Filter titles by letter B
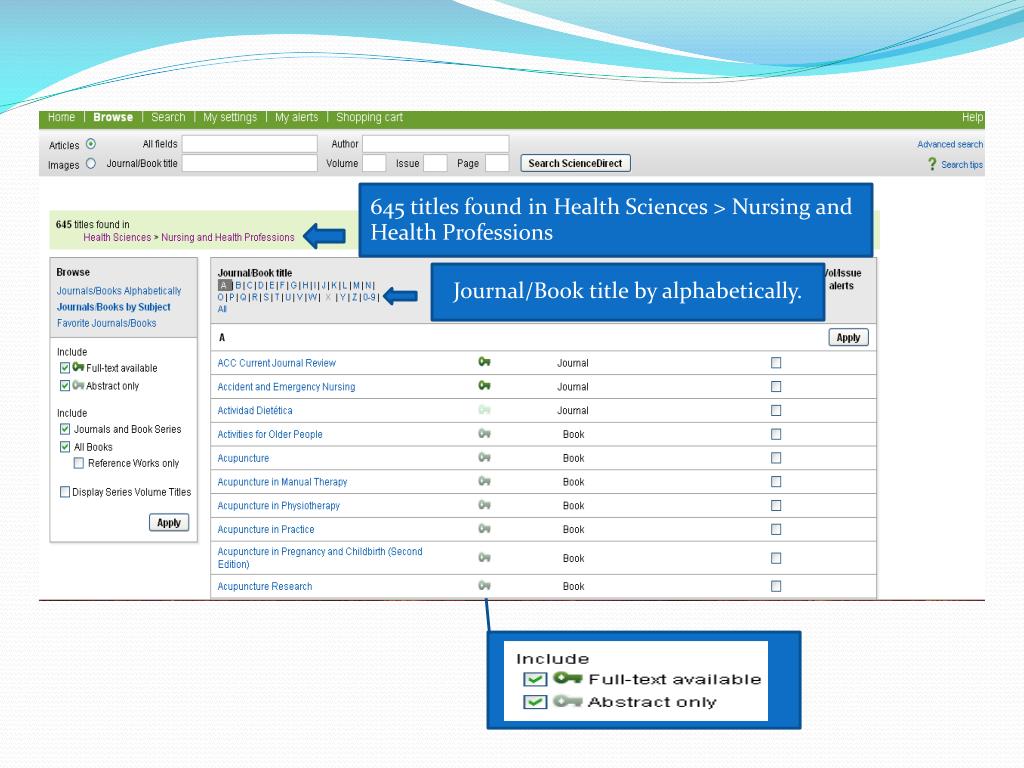Image resolution: width=1024 pixels, height=768 pixels. coord(238,285)
